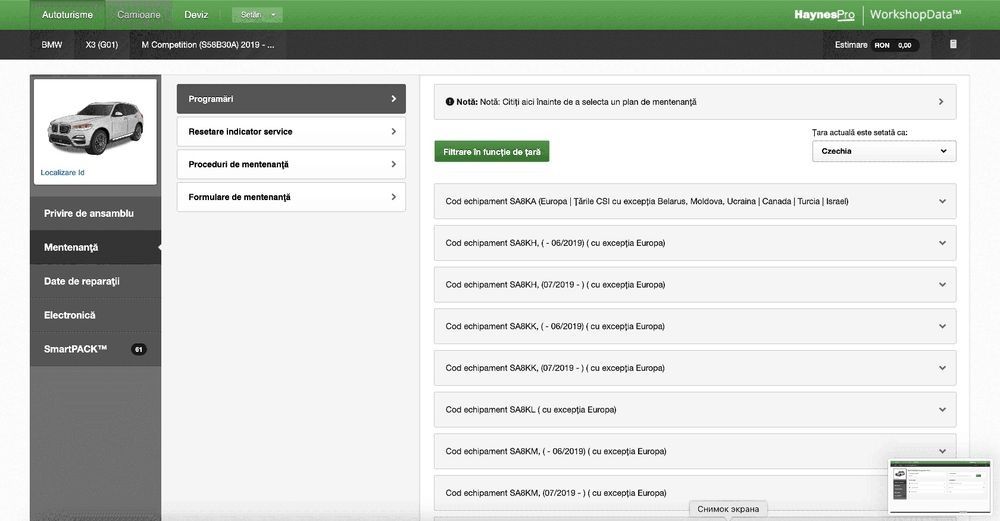The image size is (1000, 521).
Task: Click the Notă banner right arrow
Action: coord(941,102)
